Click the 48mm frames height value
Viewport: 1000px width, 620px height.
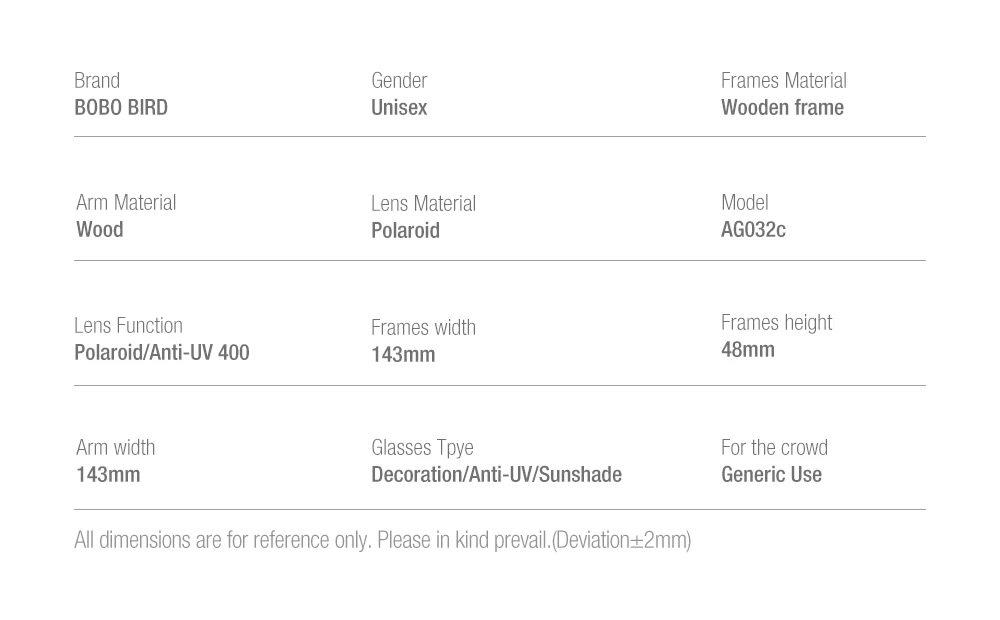748,349
